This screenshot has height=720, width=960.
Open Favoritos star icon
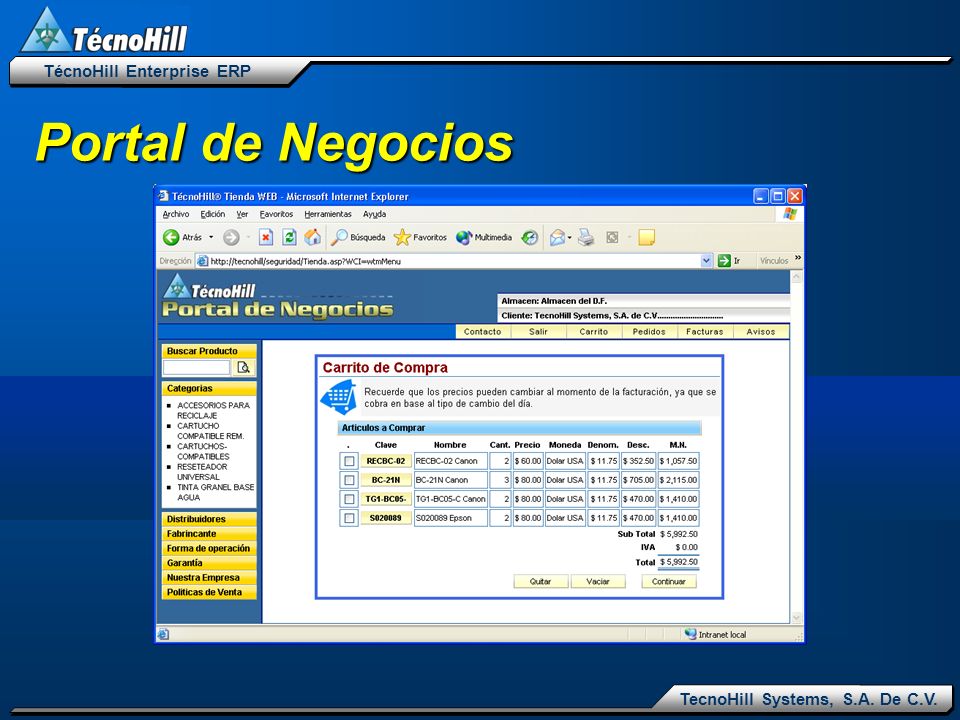[x=402, y=238]
